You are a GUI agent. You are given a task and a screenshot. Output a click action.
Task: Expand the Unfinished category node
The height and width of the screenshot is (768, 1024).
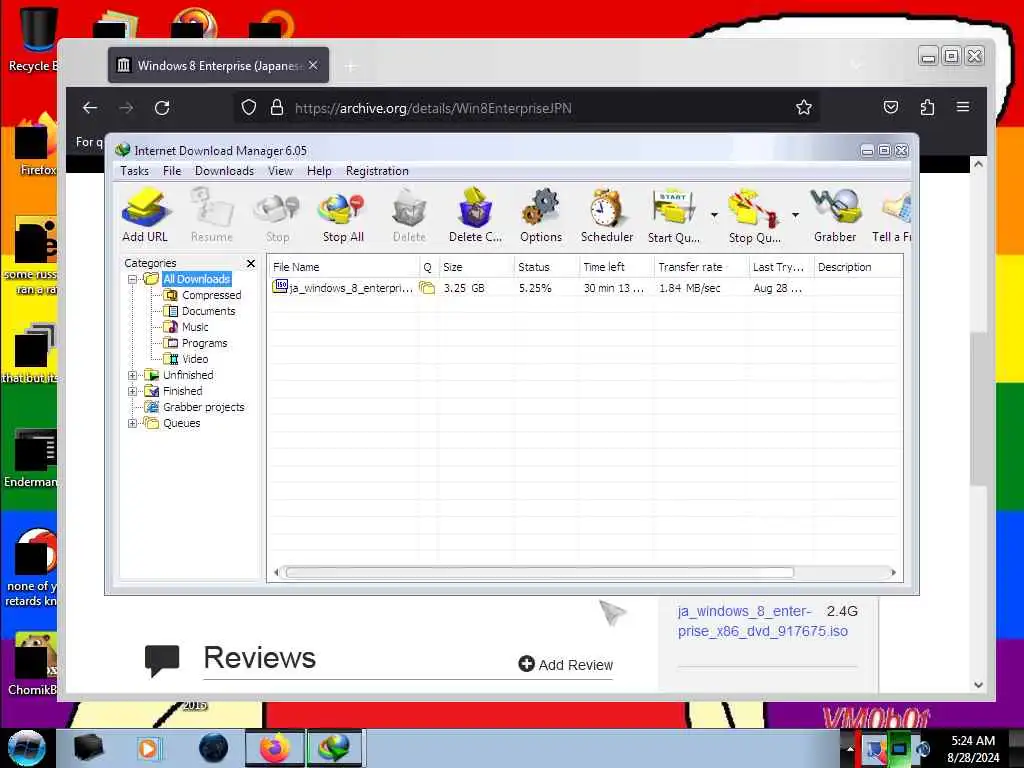pyautogui.click(x=133, y=376)
